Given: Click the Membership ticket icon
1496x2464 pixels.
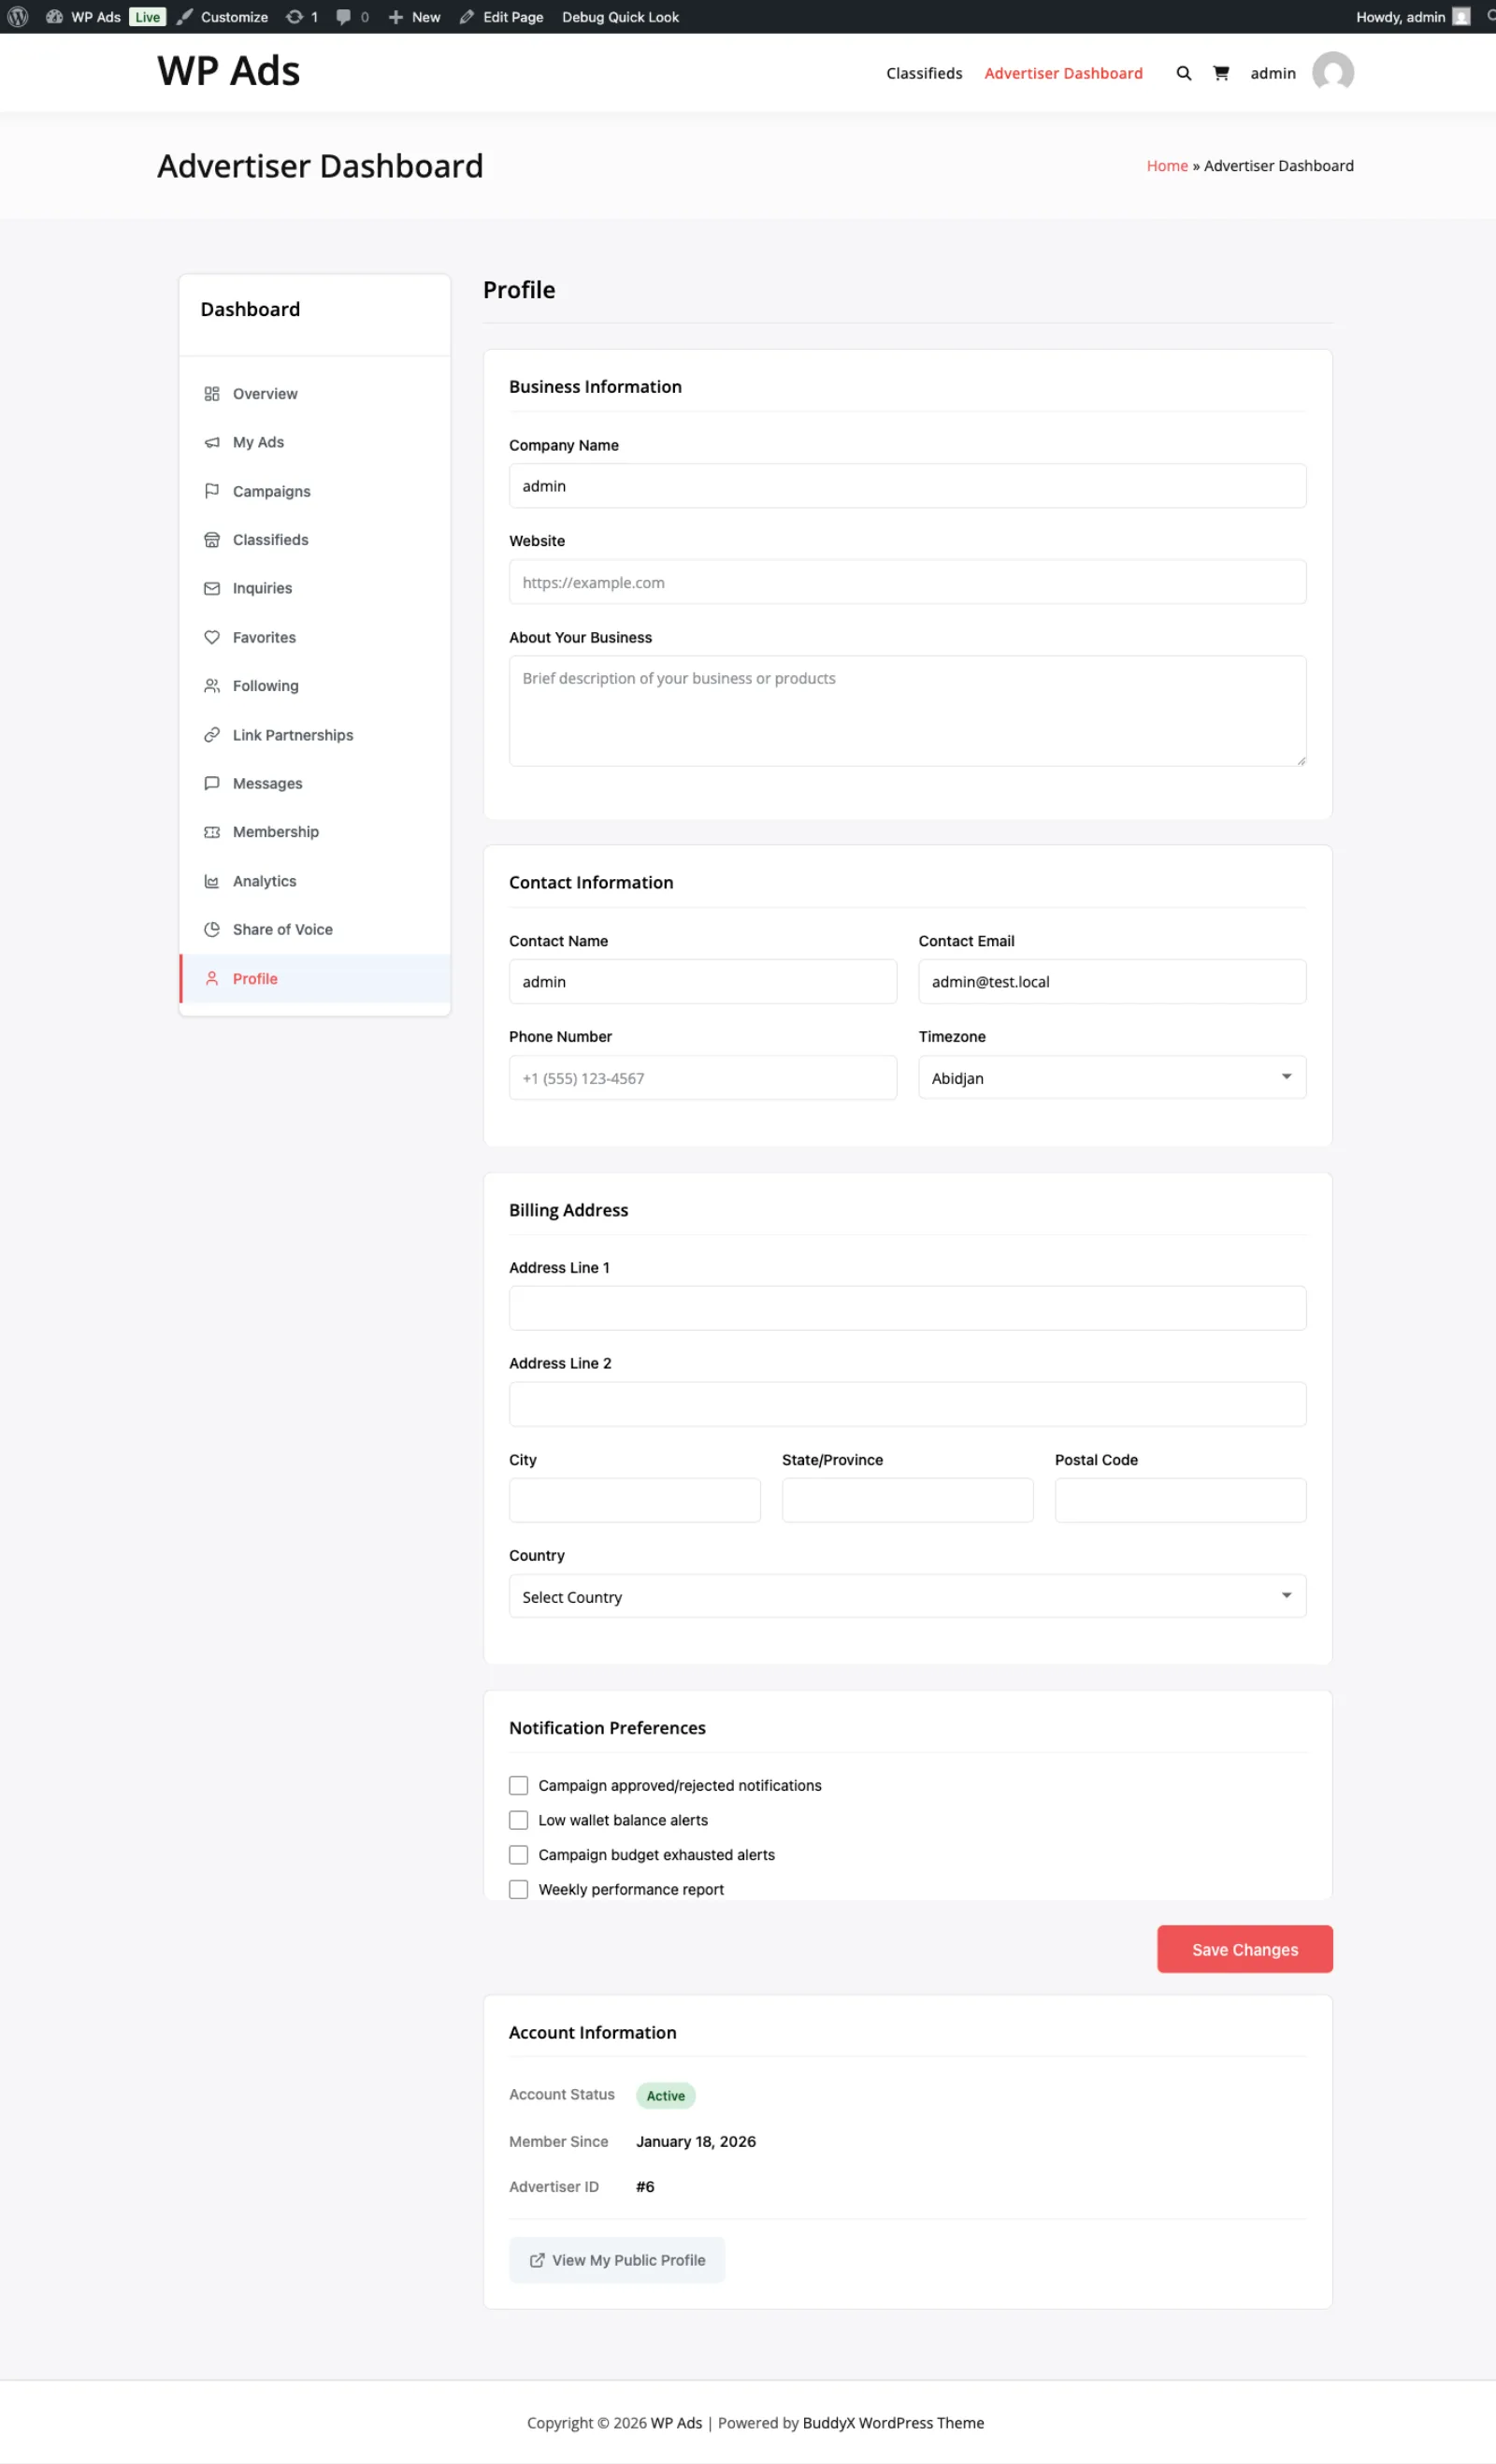Looking at the screenshot, I should click(x=212, y=832).
